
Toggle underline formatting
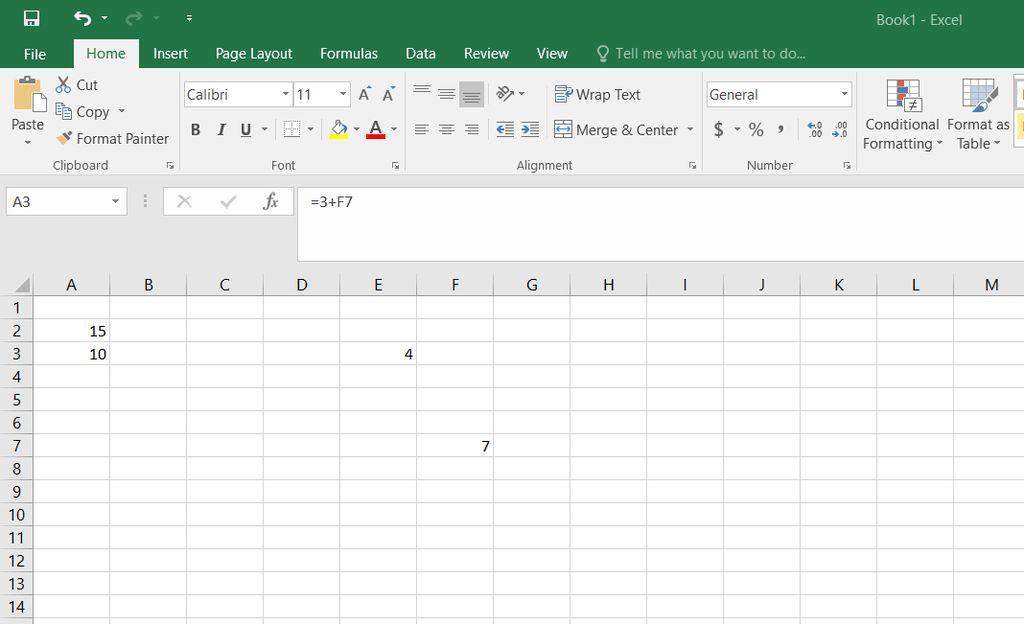246,130
